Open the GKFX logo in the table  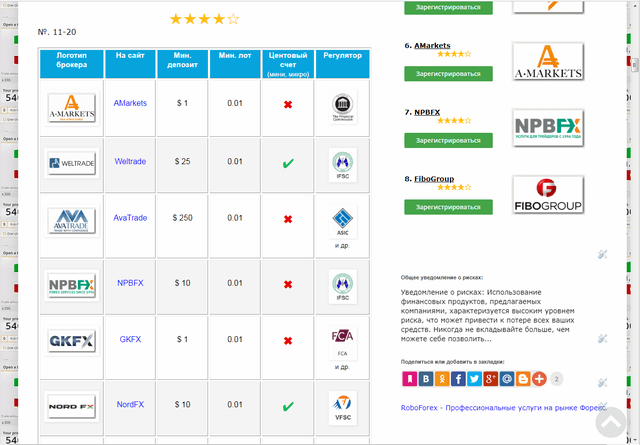pos(71,340)
